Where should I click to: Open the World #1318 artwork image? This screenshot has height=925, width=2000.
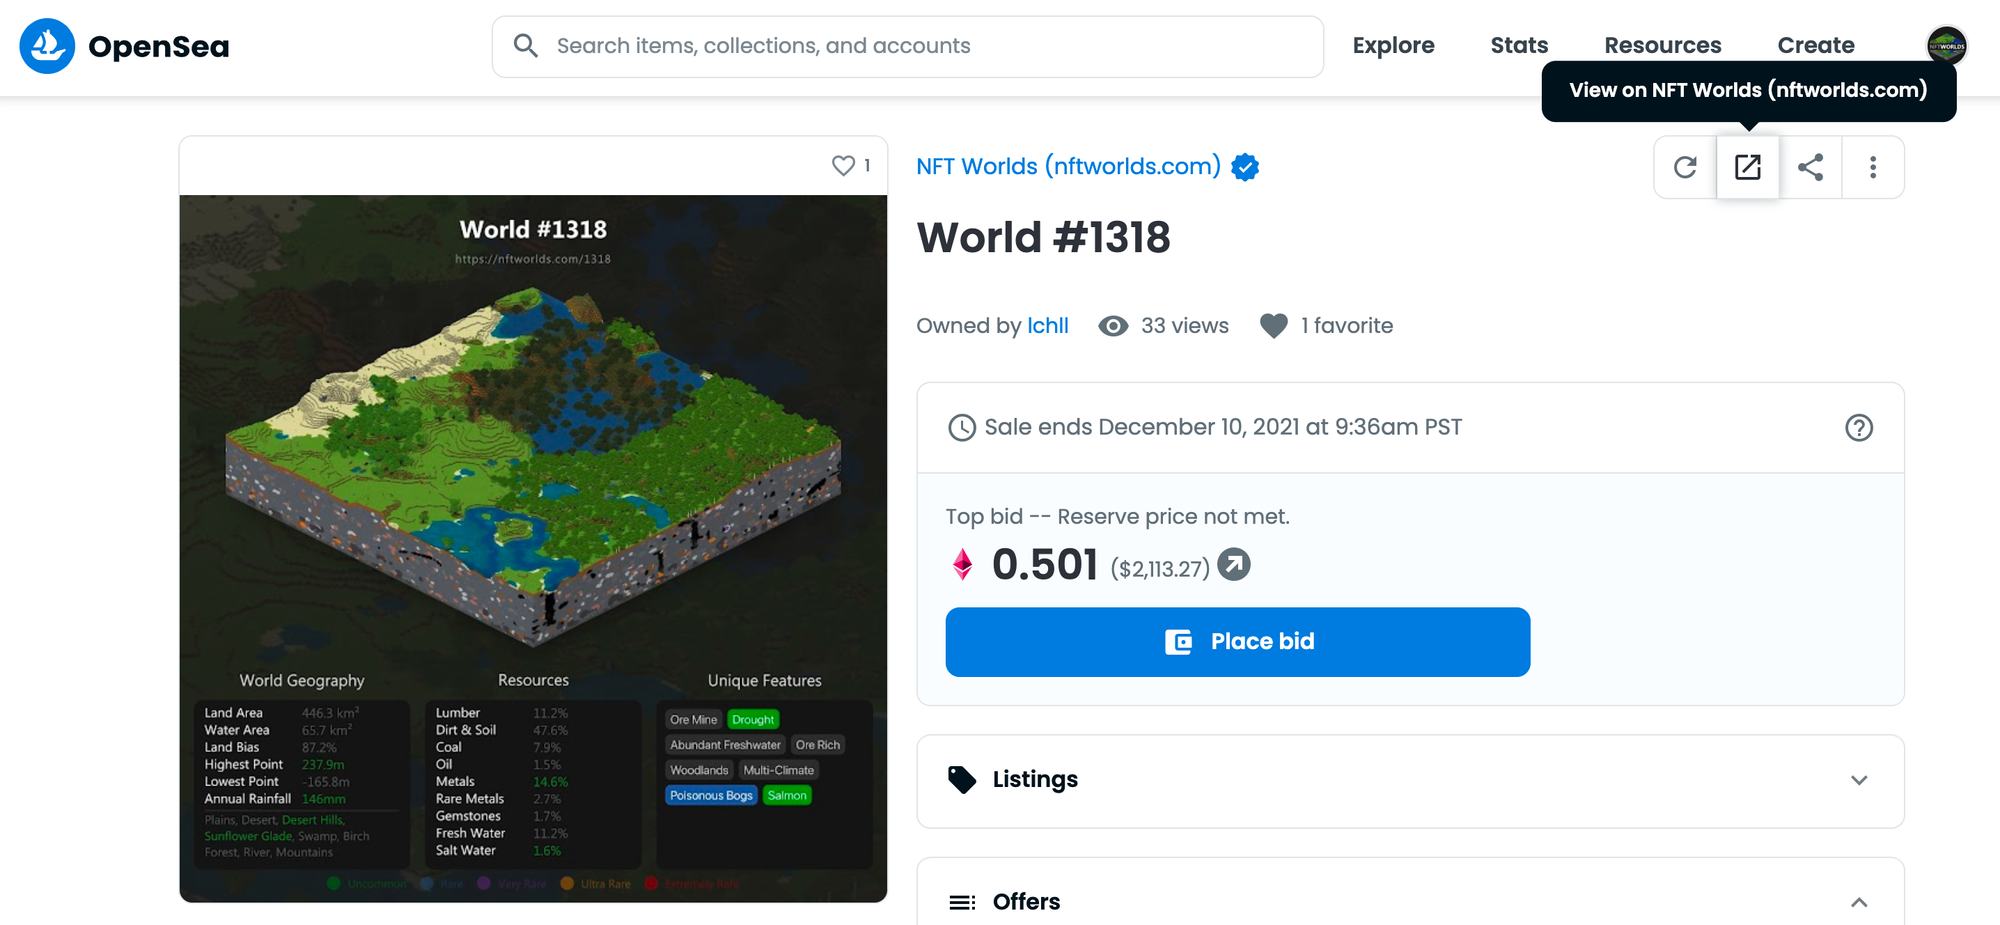[x=533, y=548]
